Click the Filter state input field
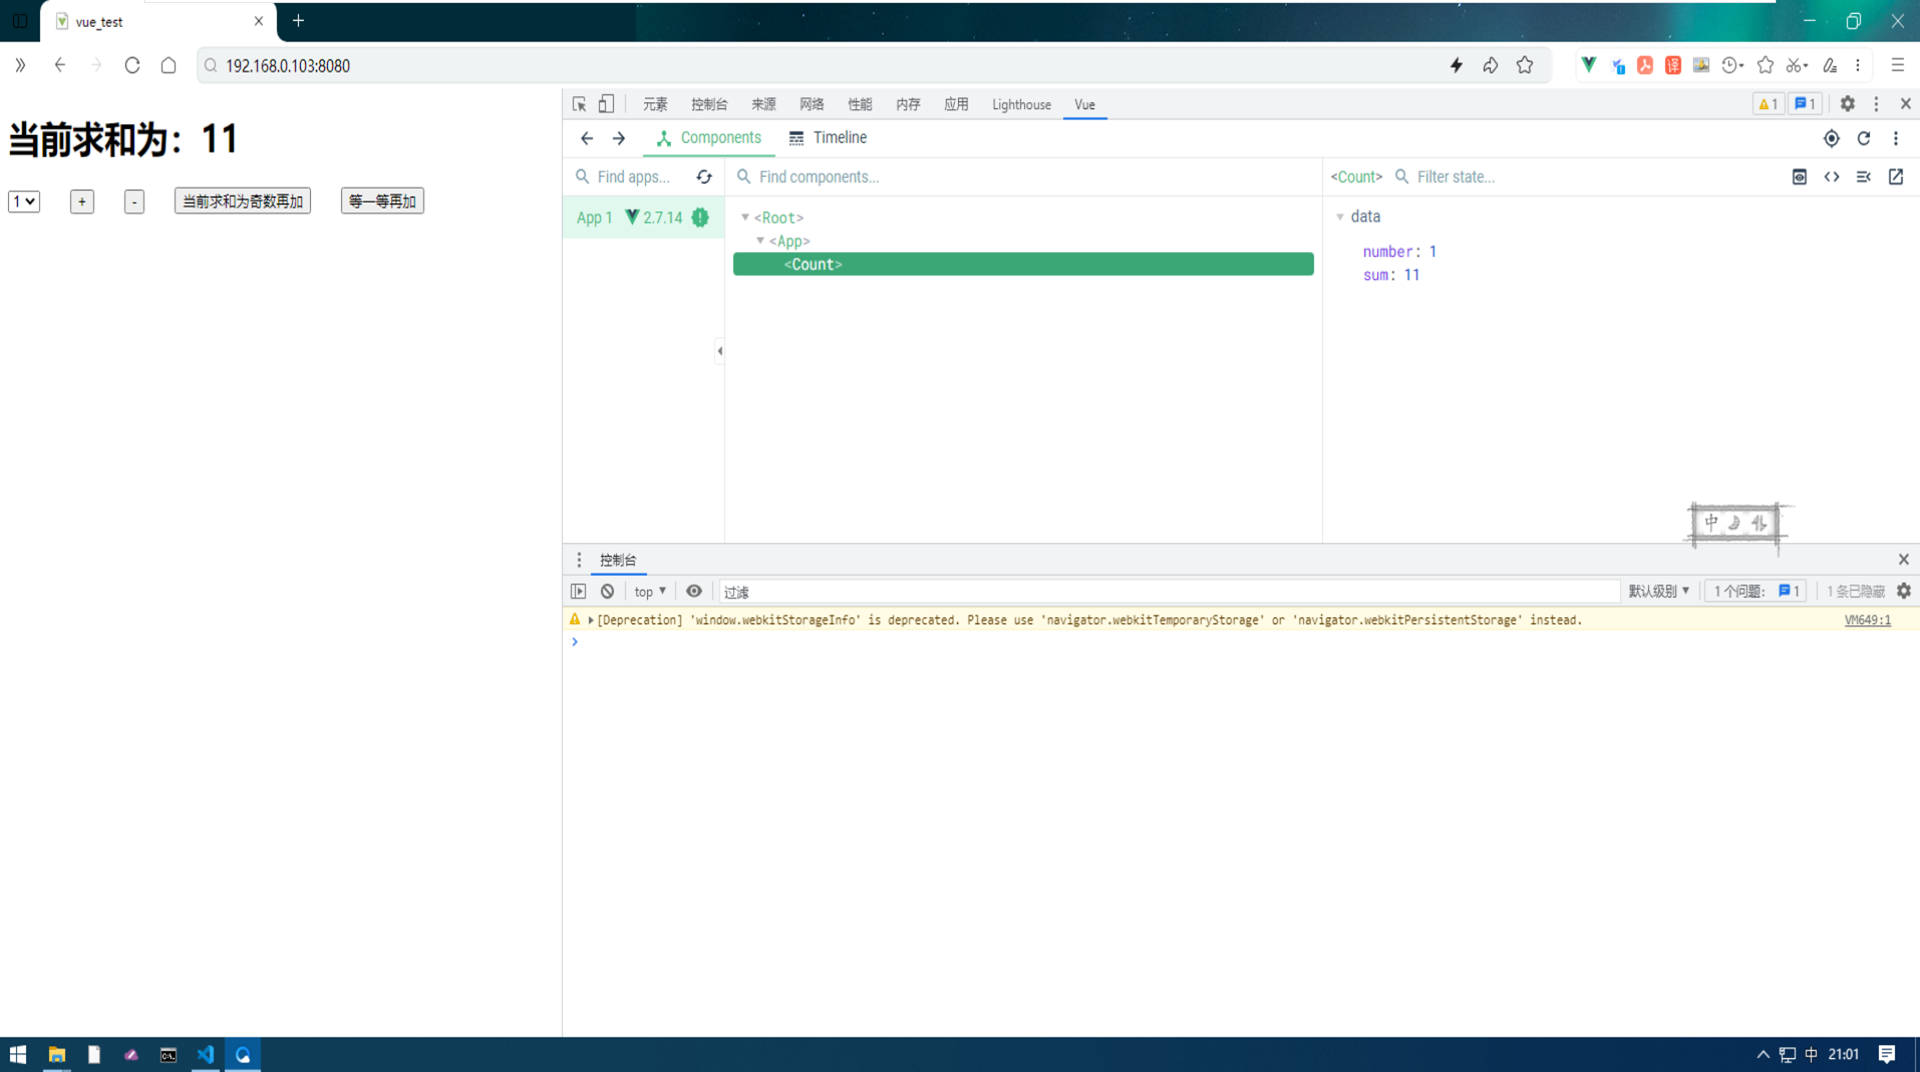Image resolution: width=1920 pixels, height=1072 pixels. point(1590,177)
